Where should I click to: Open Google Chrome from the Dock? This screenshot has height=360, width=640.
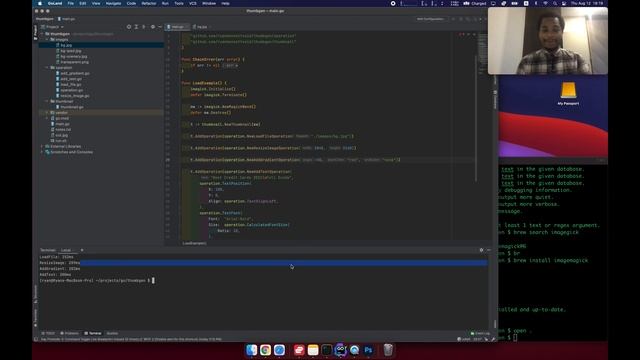click(x=265, y=350)
